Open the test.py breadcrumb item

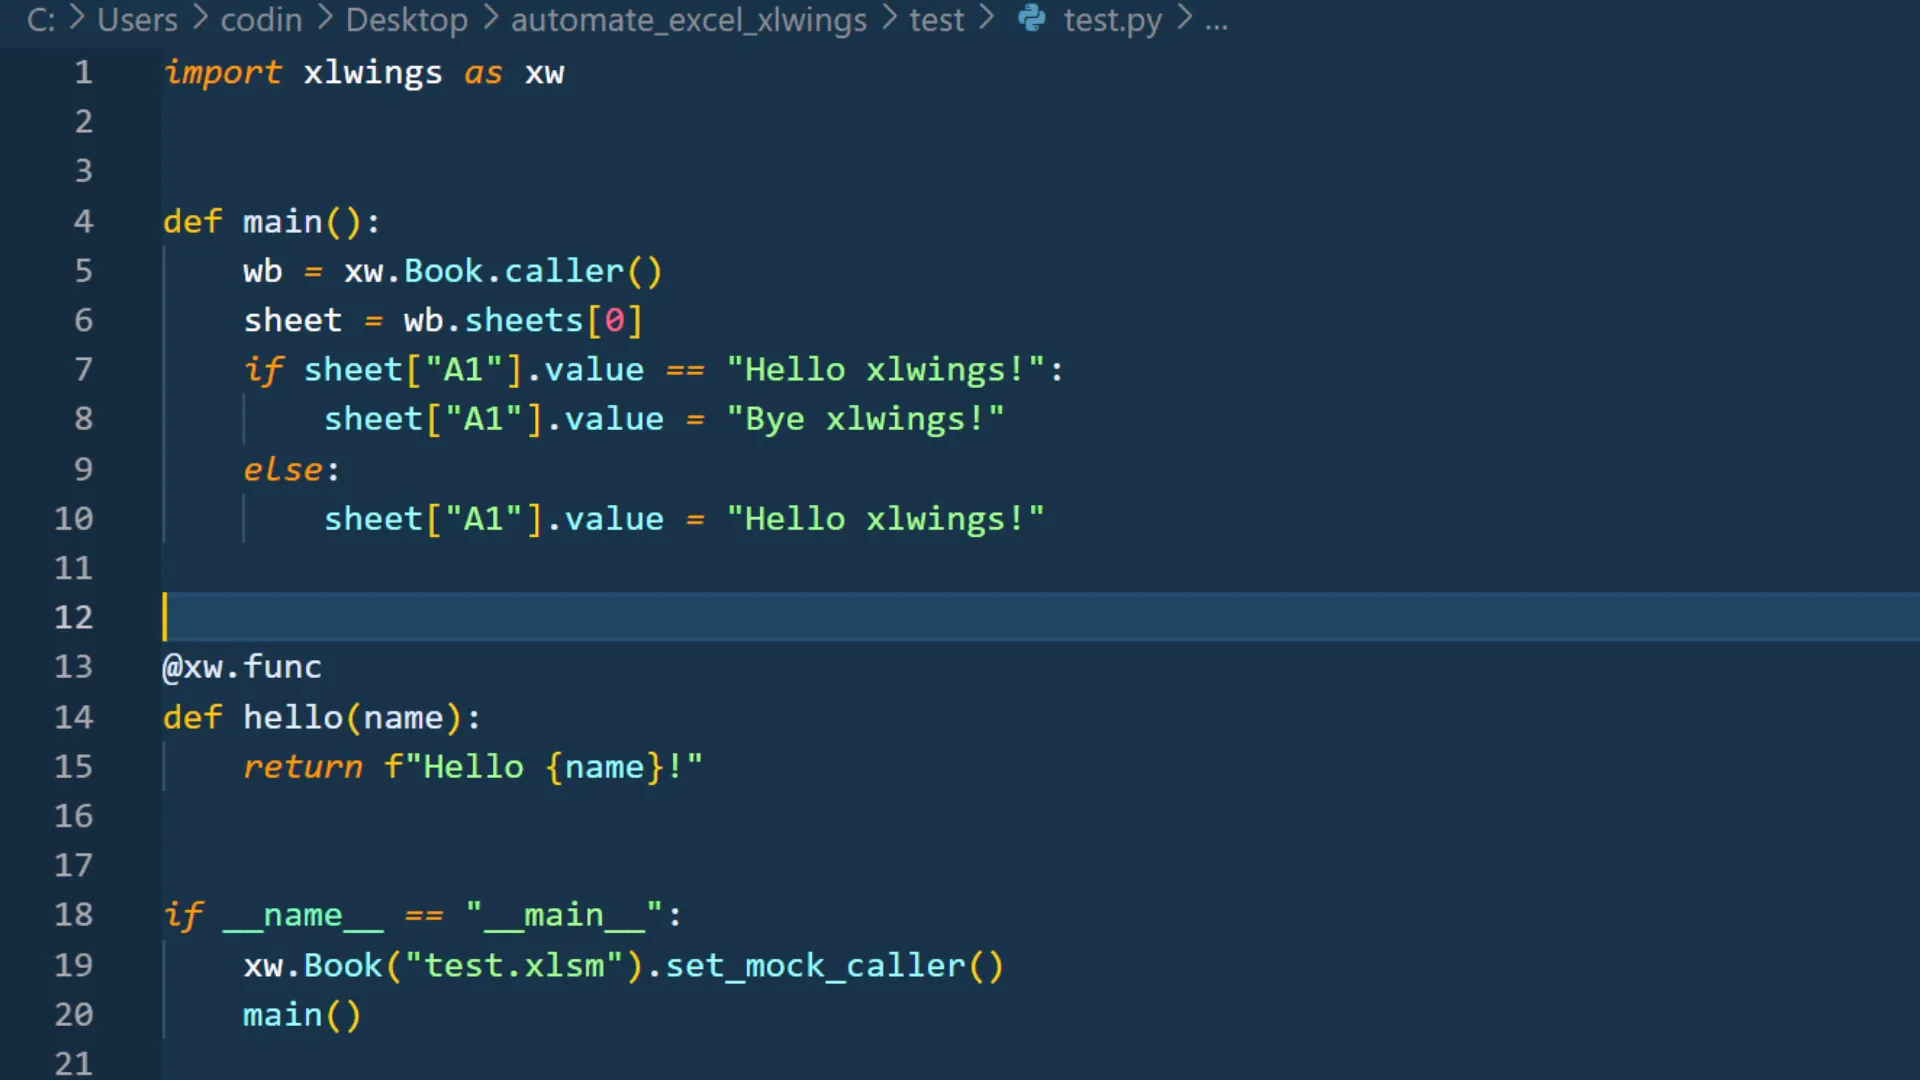[1112, 20]
